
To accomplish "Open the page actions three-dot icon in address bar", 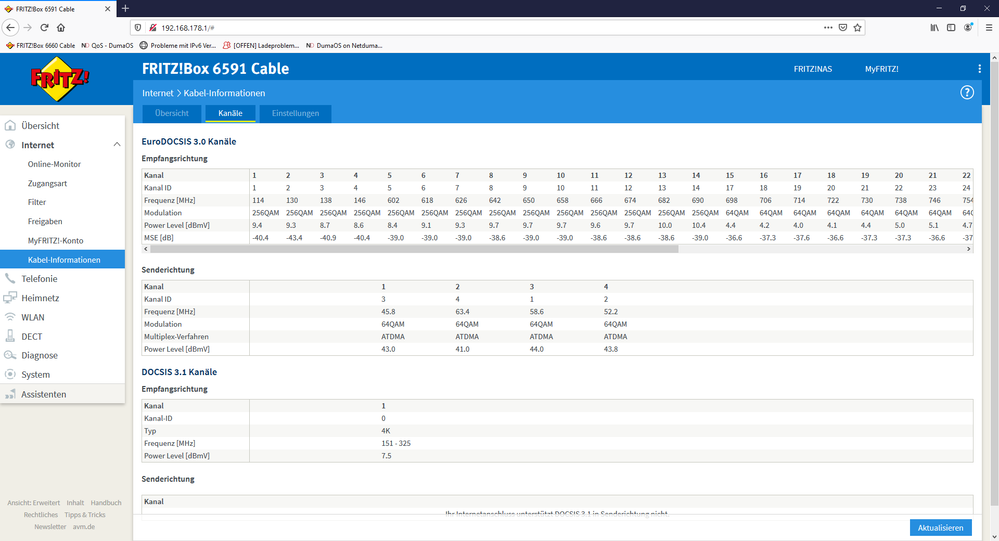I will tap(828, 27).
